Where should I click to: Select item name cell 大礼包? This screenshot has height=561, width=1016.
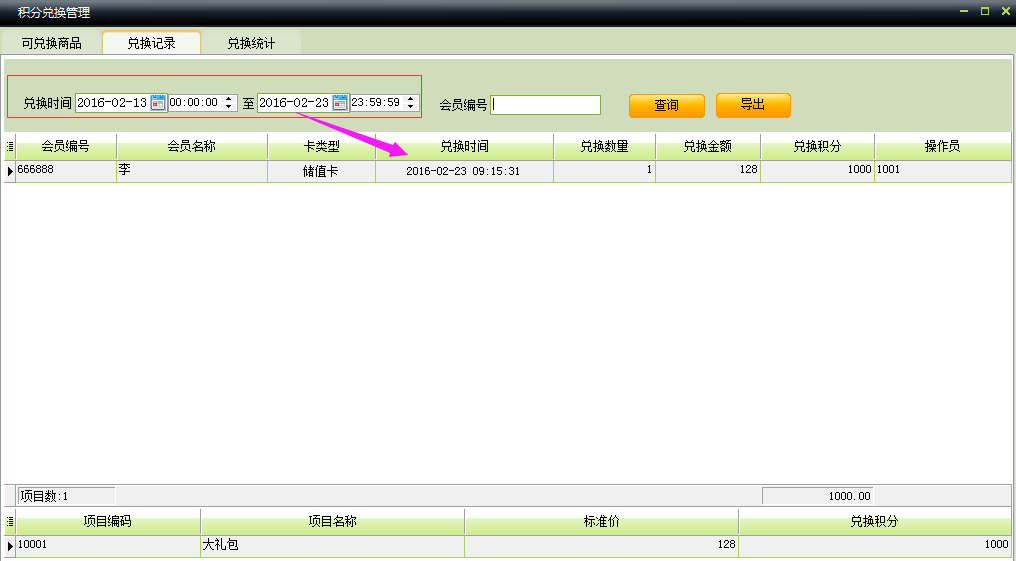[332, 546]
